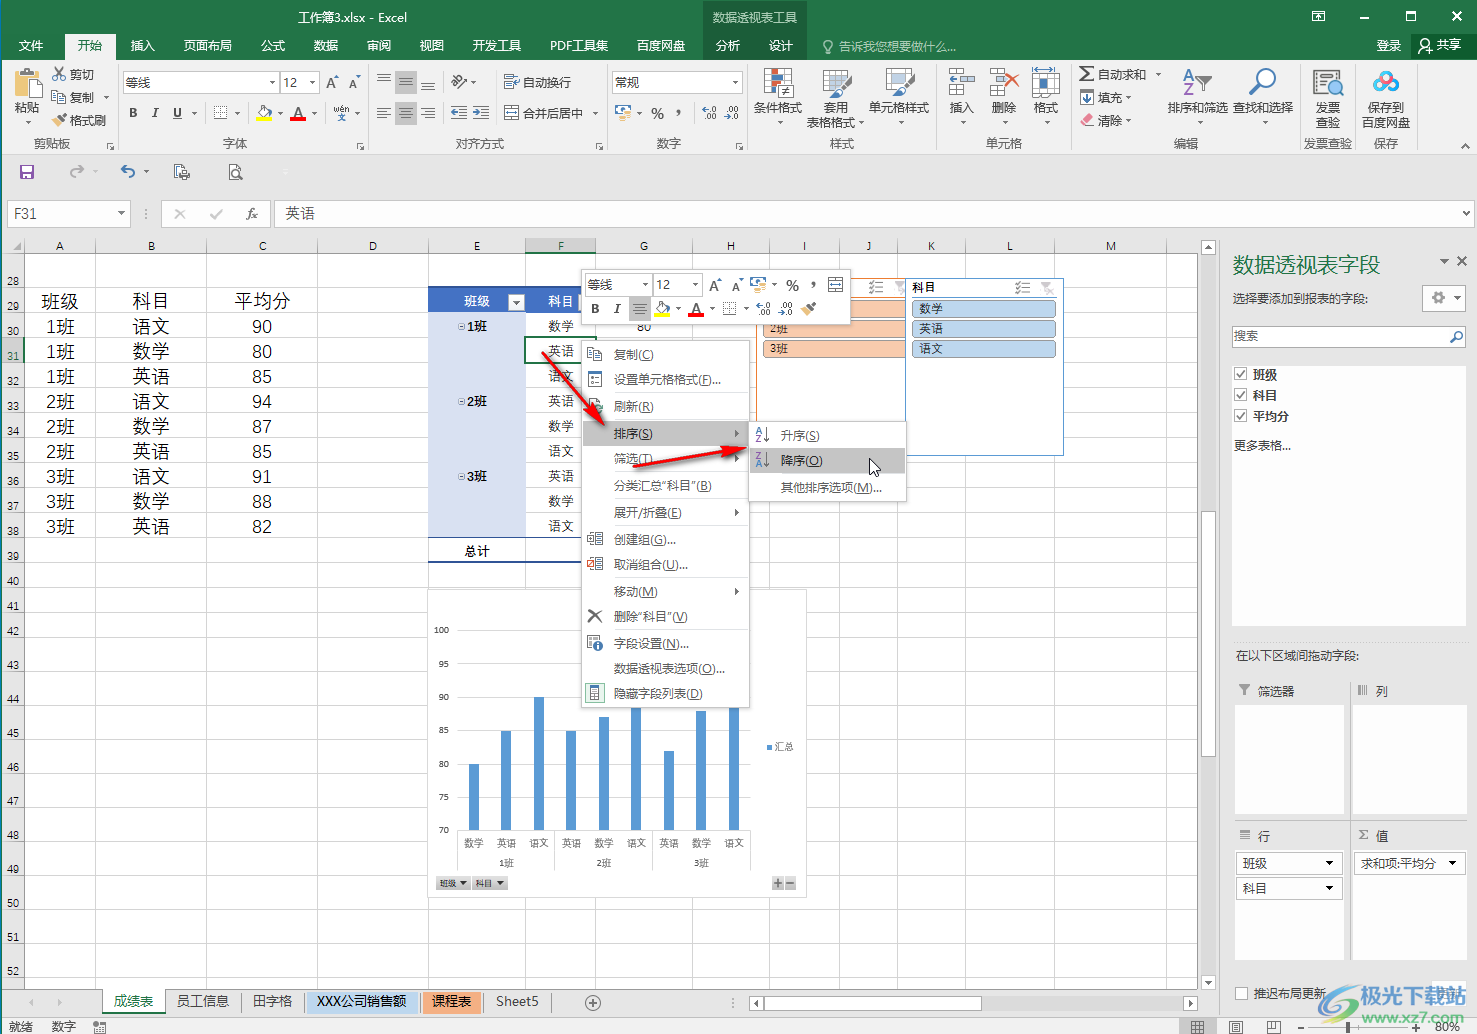Open the Name Box dropdown arrow
1477x1034 pixels.
click(x=121, y=213)
